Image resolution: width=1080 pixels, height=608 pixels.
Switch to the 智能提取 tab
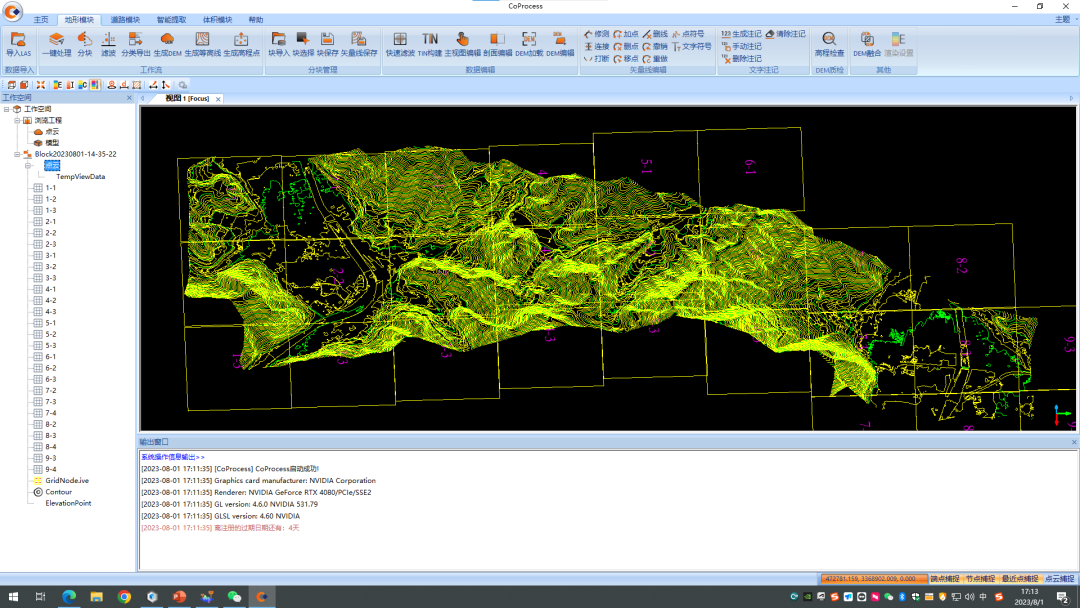tap(172, 20)
